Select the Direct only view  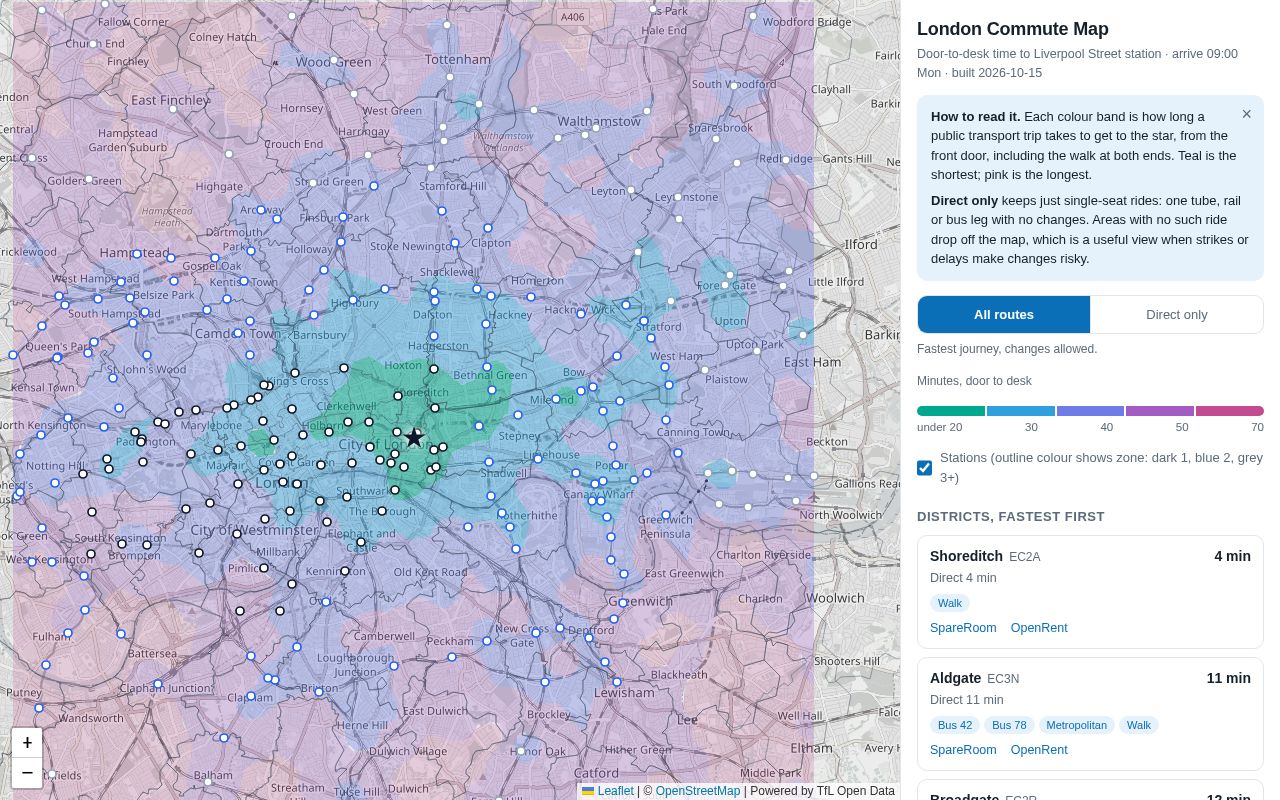[1177, 314]
